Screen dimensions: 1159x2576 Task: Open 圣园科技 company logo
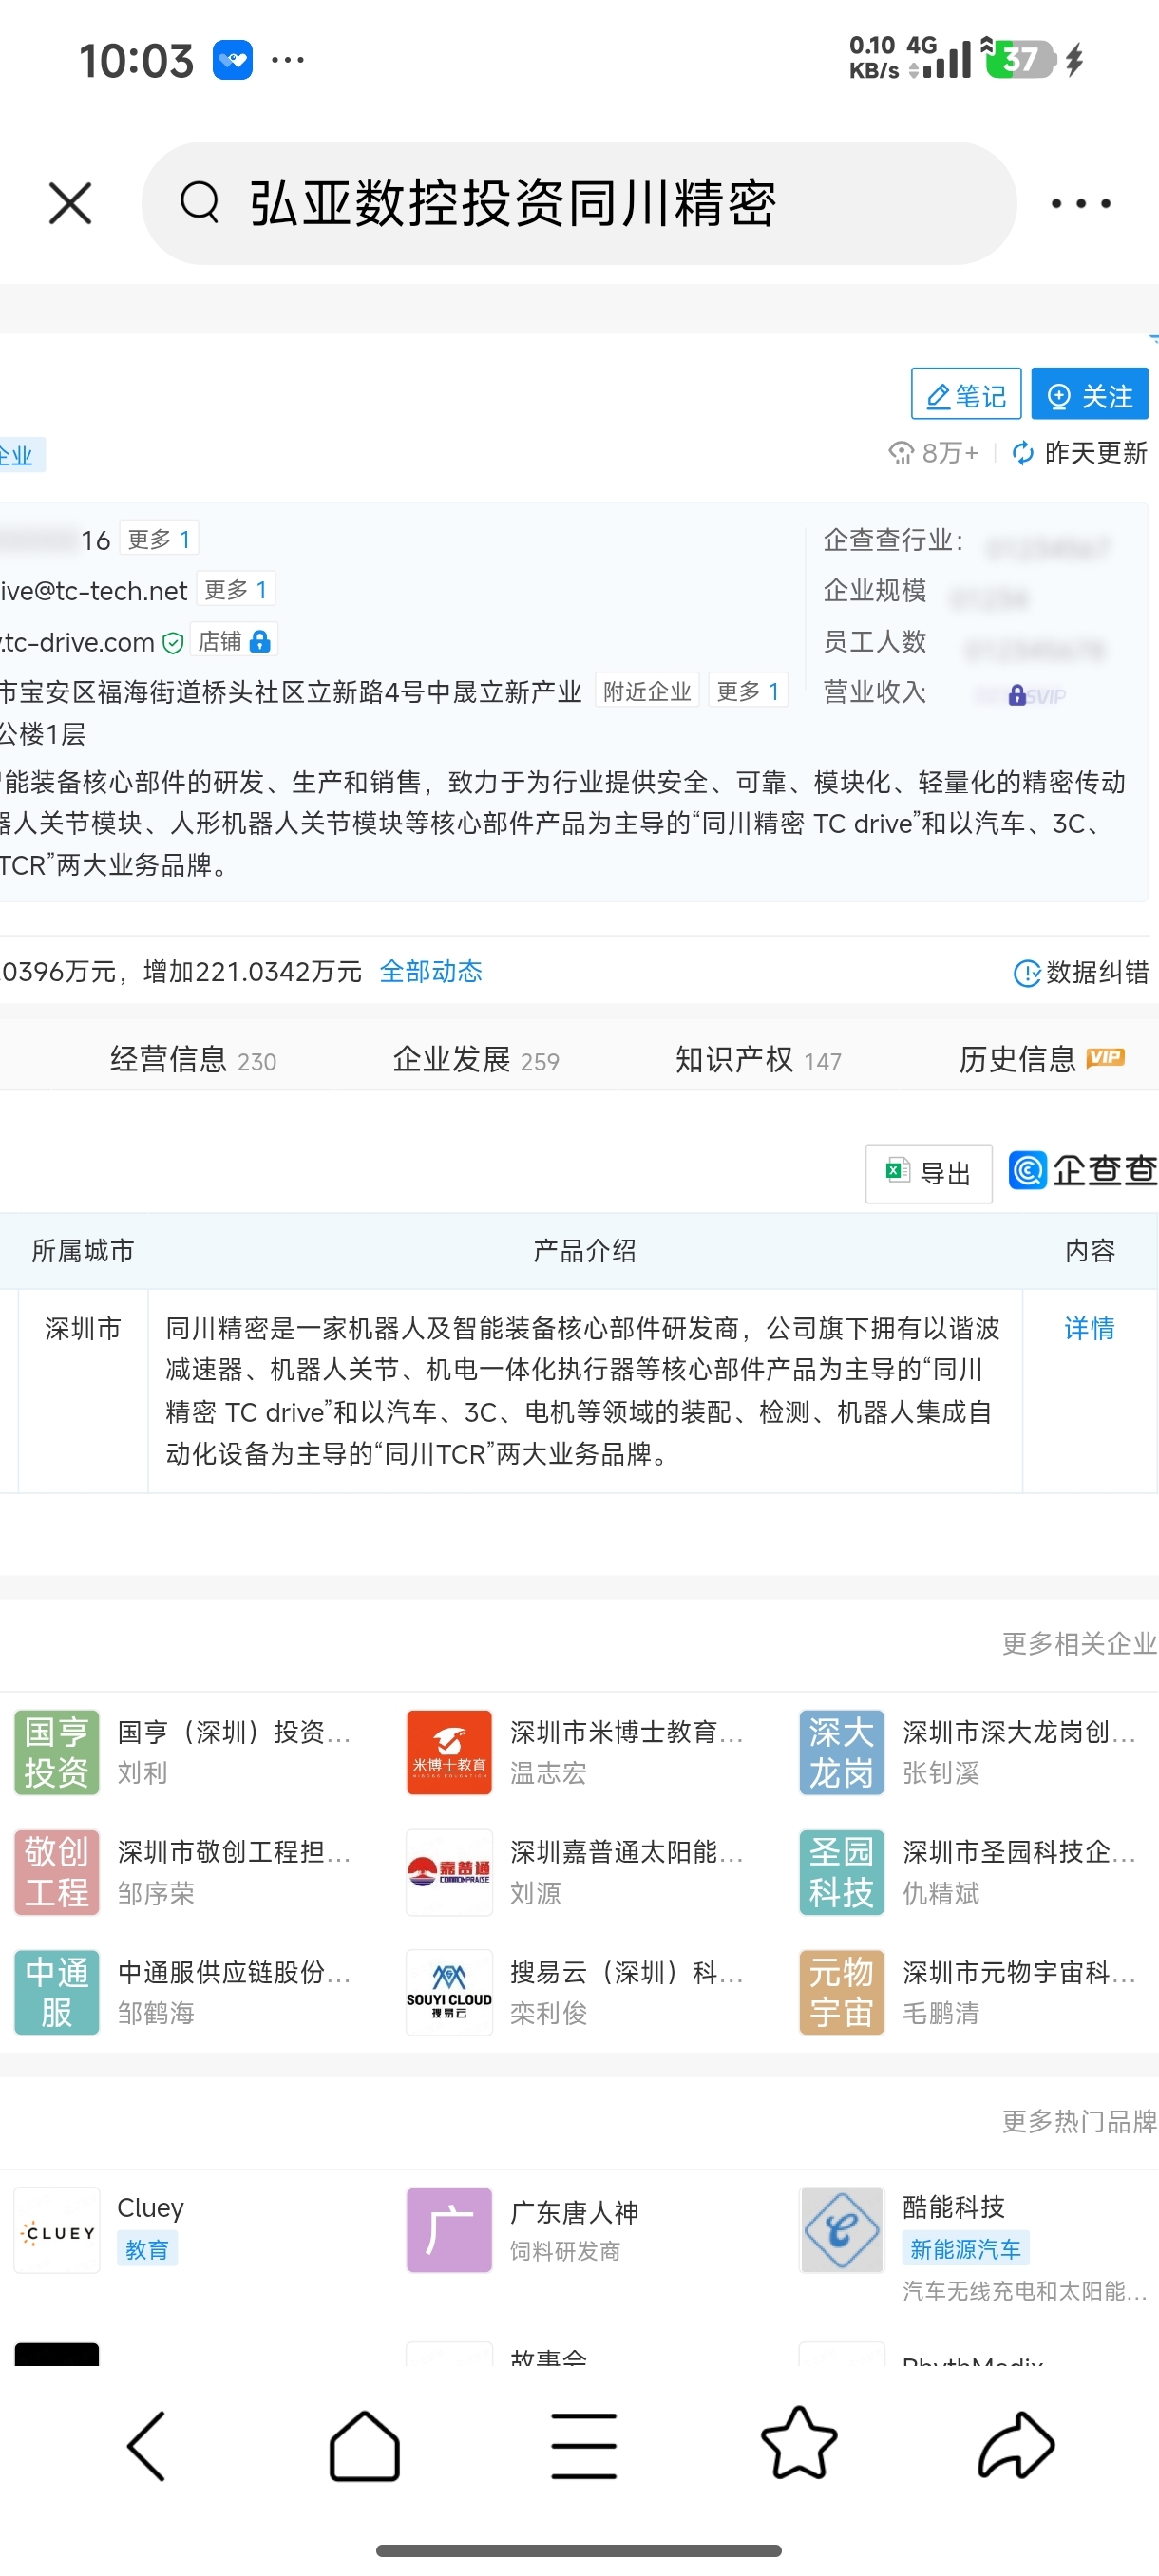[x=842, y=1872]
